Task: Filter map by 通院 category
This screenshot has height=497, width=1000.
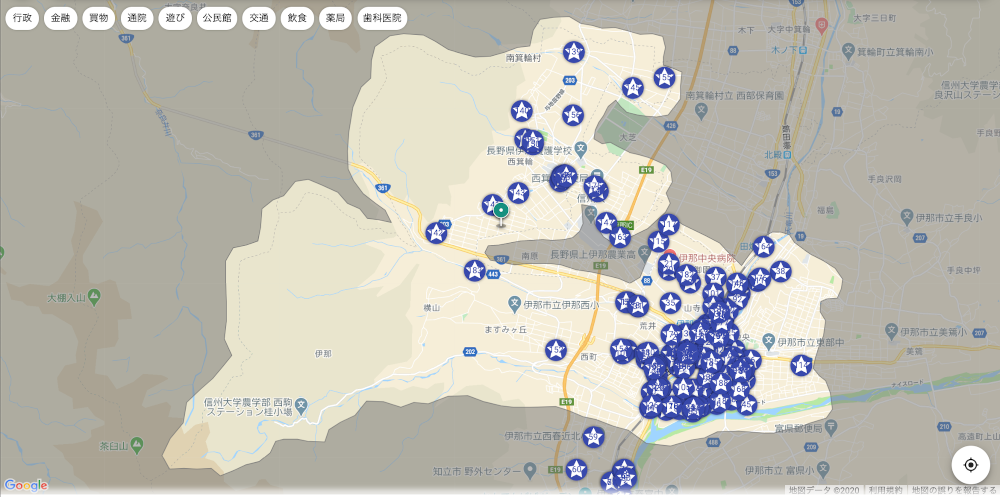Action: click(136, 18)
